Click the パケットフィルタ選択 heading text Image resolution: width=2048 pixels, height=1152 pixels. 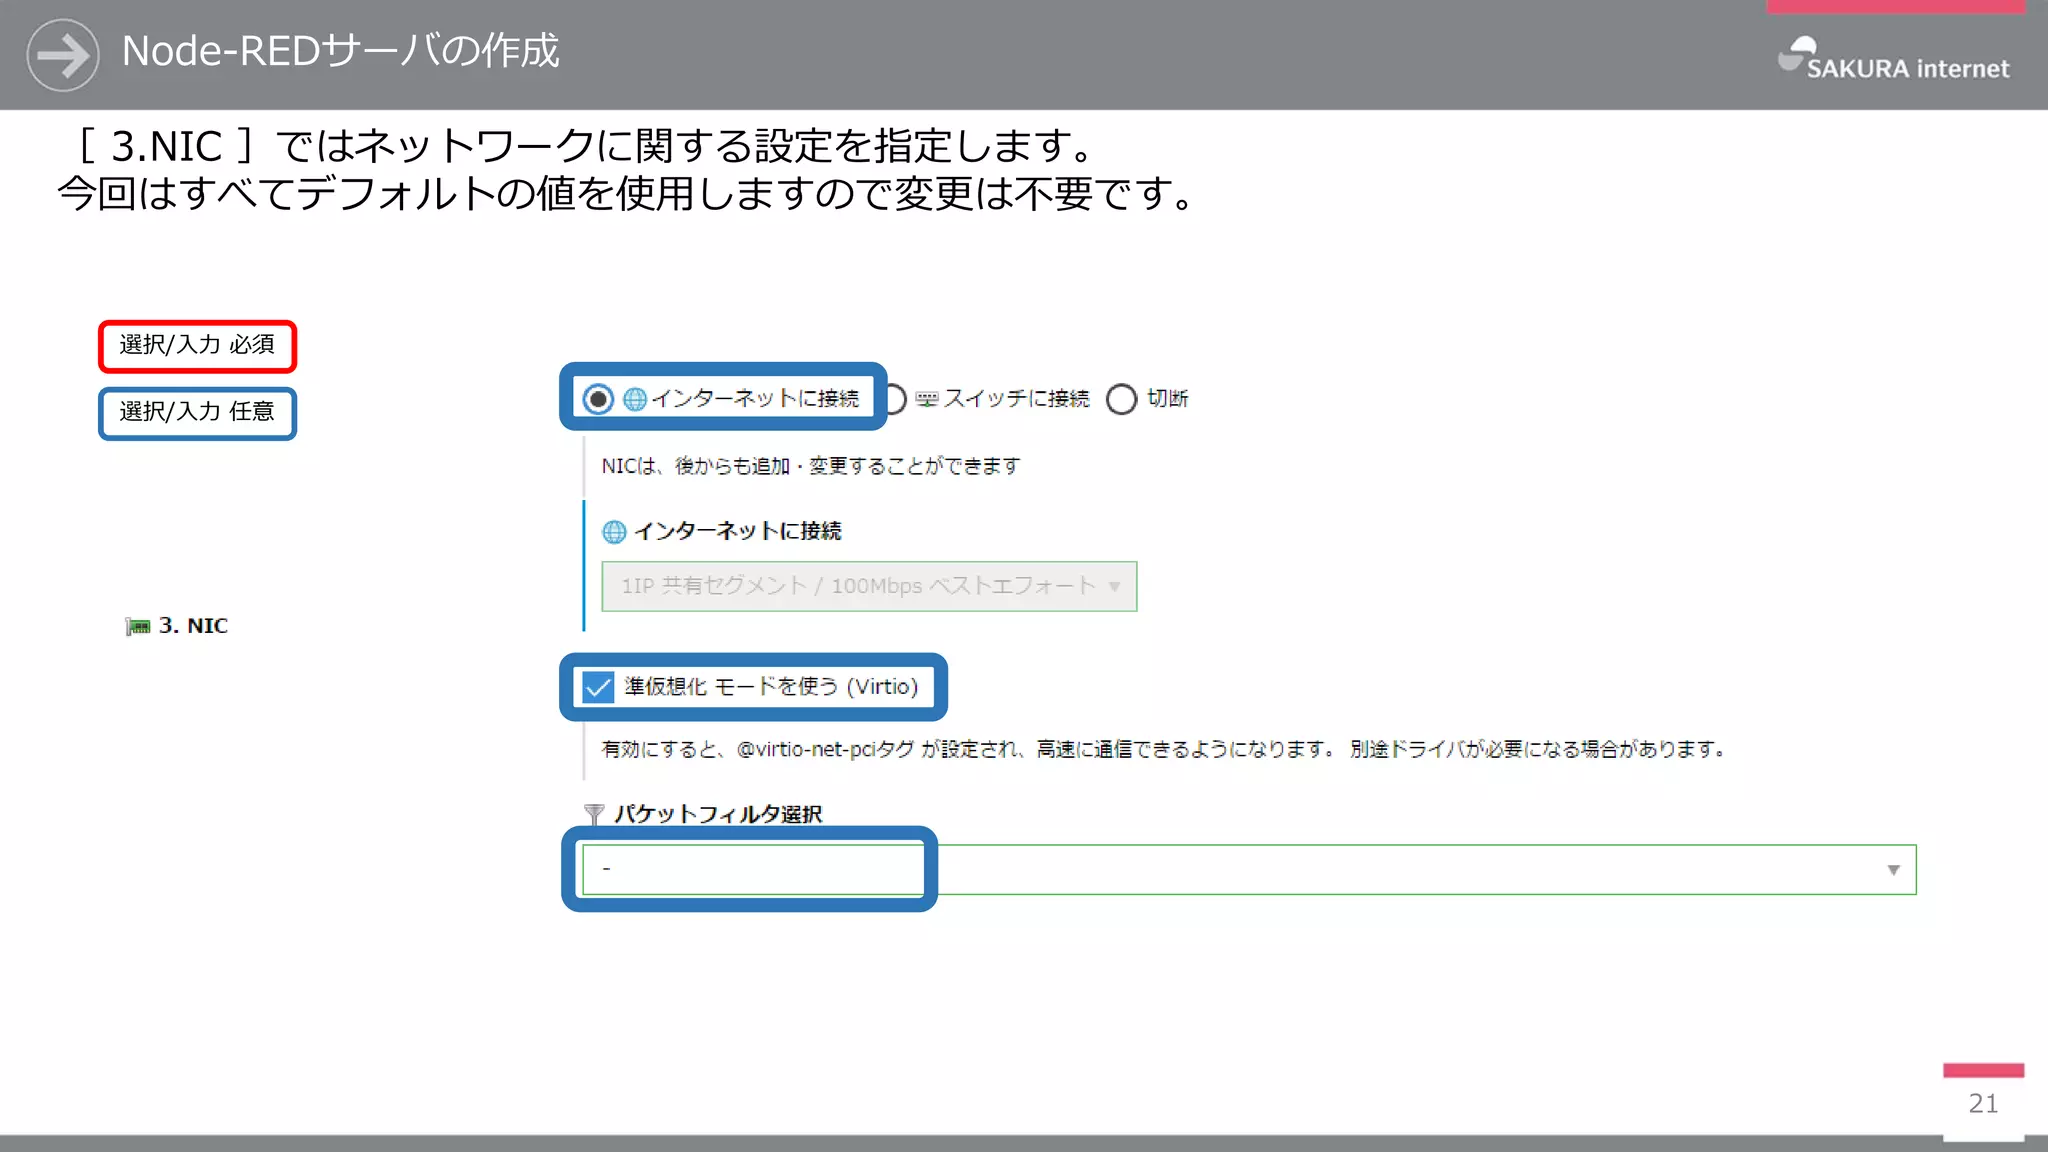tap(718, 814)
